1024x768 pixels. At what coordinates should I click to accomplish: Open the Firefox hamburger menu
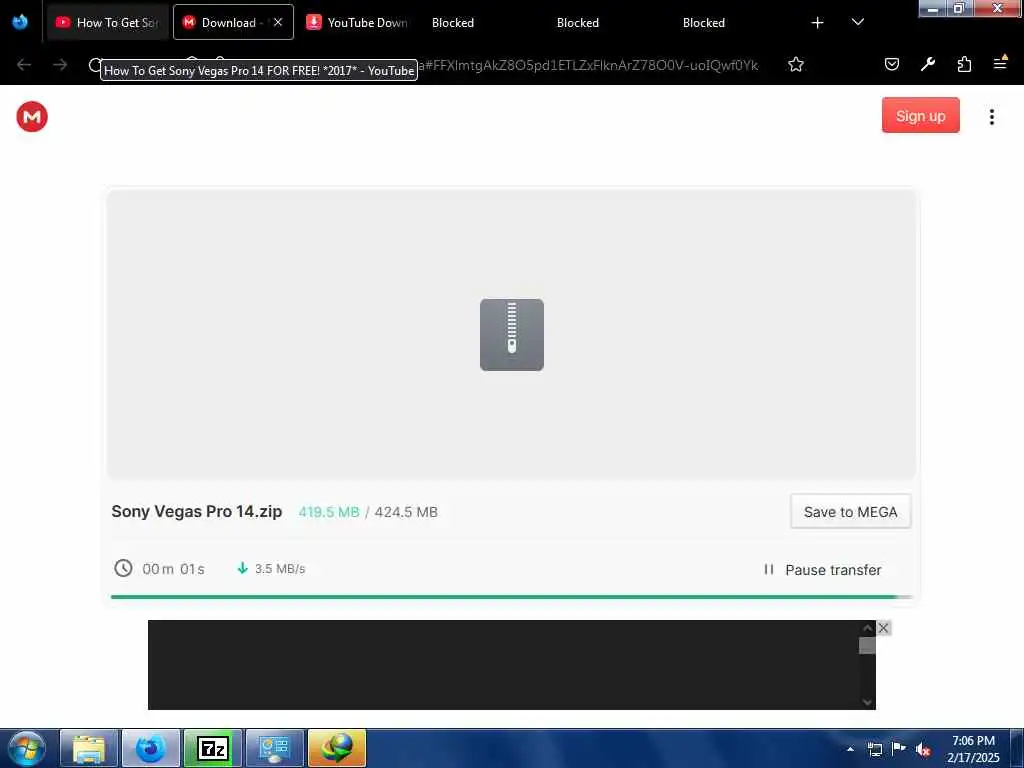(x=1000, y=63)
